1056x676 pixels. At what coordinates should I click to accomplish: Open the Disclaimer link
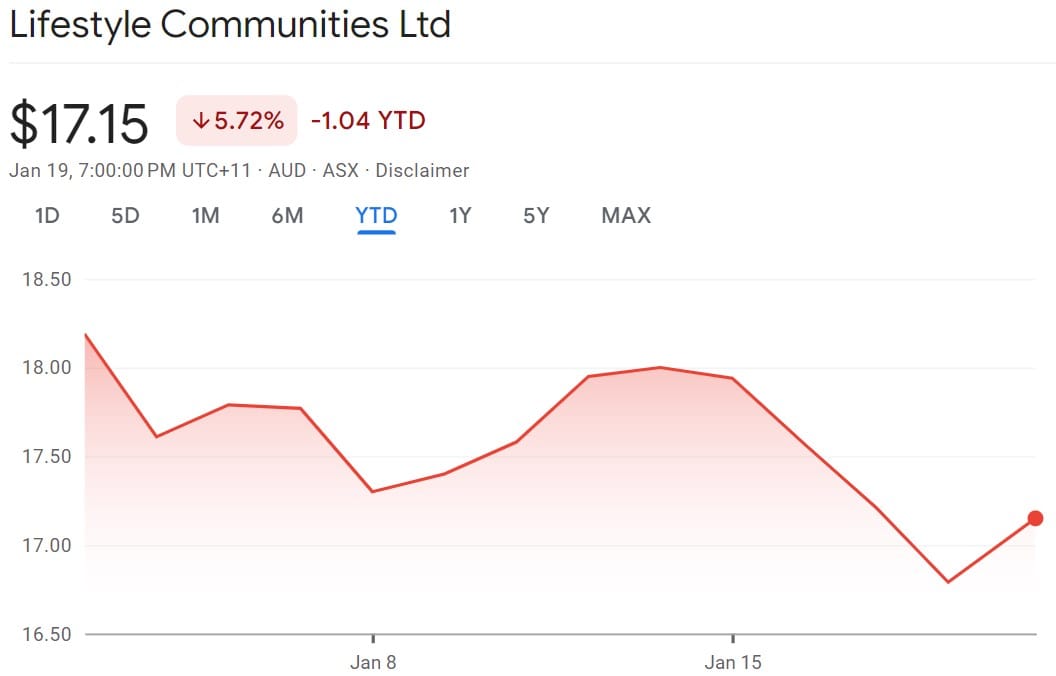[423, 170]
